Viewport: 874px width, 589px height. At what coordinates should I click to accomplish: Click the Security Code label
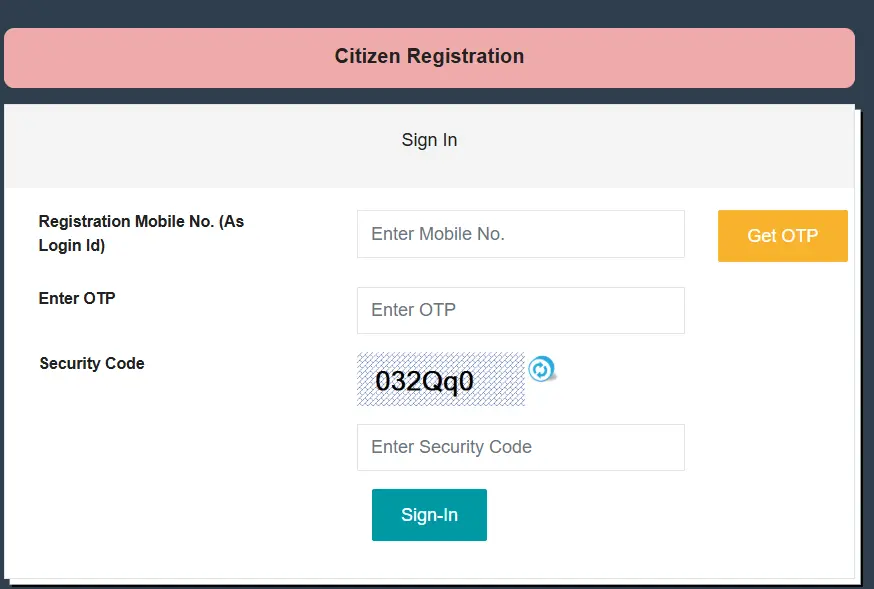(x=92, y=363)
